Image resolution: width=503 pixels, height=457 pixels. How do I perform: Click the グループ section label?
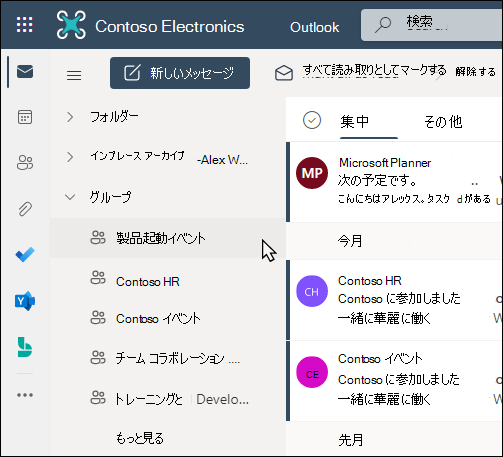tap(110, 197)
